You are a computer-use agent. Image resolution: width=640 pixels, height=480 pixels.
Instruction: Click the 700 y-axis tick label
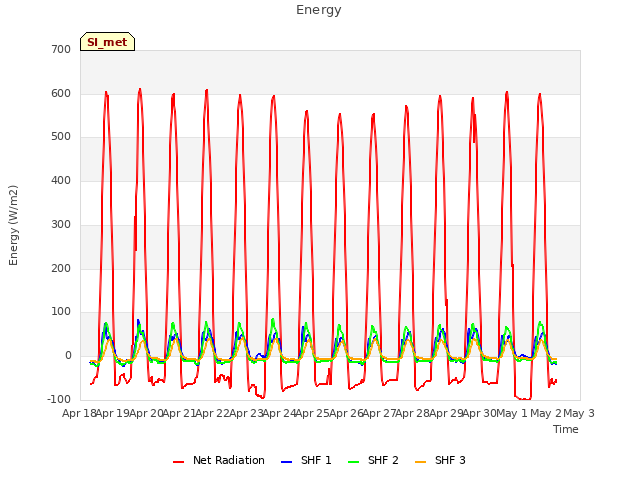pyautogui.click(x=61, y=49)
